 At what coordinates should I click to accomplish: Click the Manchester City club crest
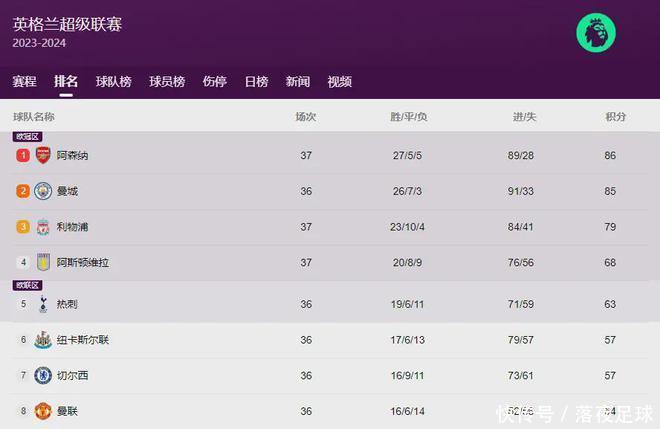coord(43,191)
